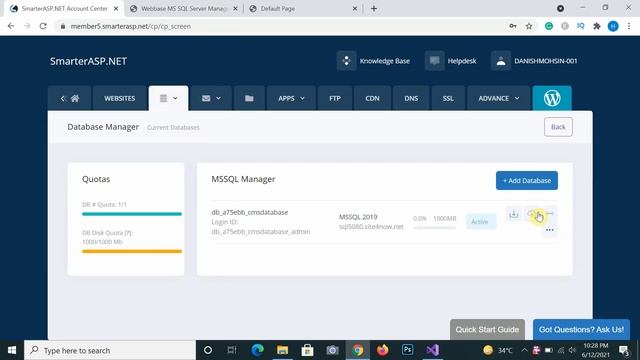Click the DB # Quota teal bar
The image size is (640, 360).
[x=132, y=214]
